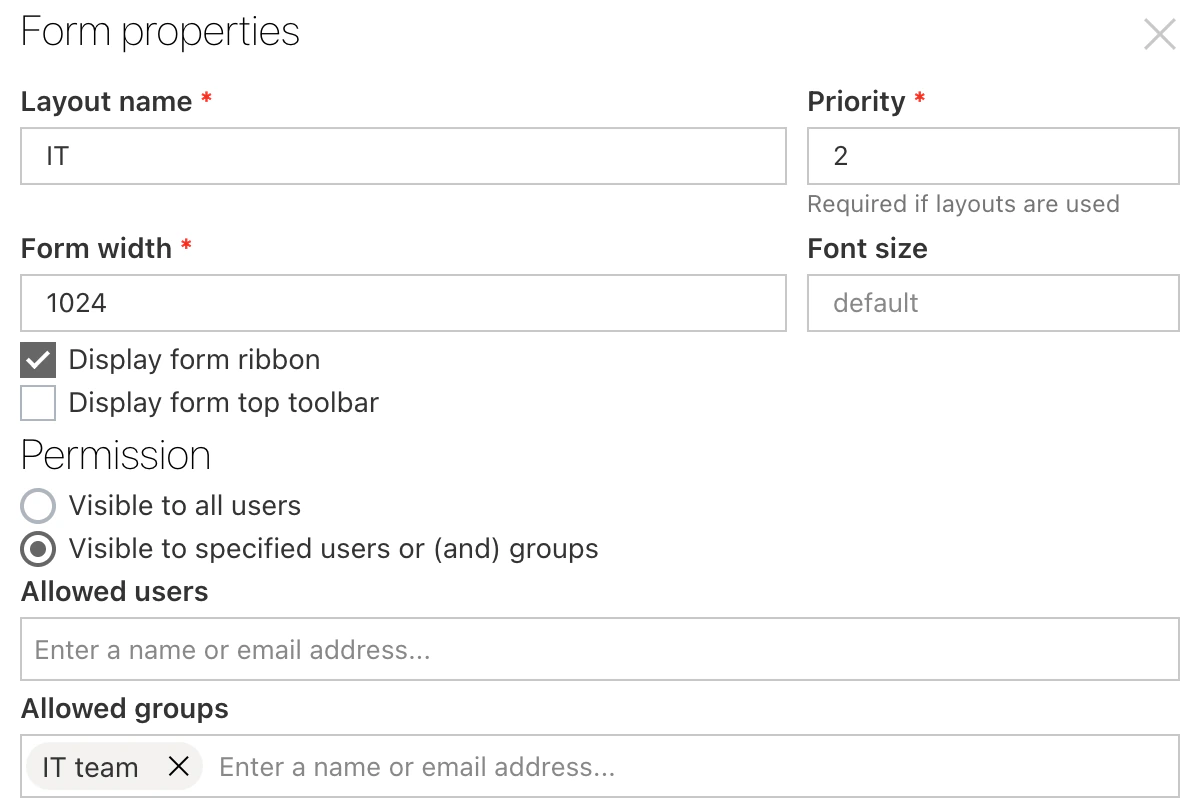Select Visible to all users option
This screenshot has height=810, width=1182.
click(x=38, y=506)
